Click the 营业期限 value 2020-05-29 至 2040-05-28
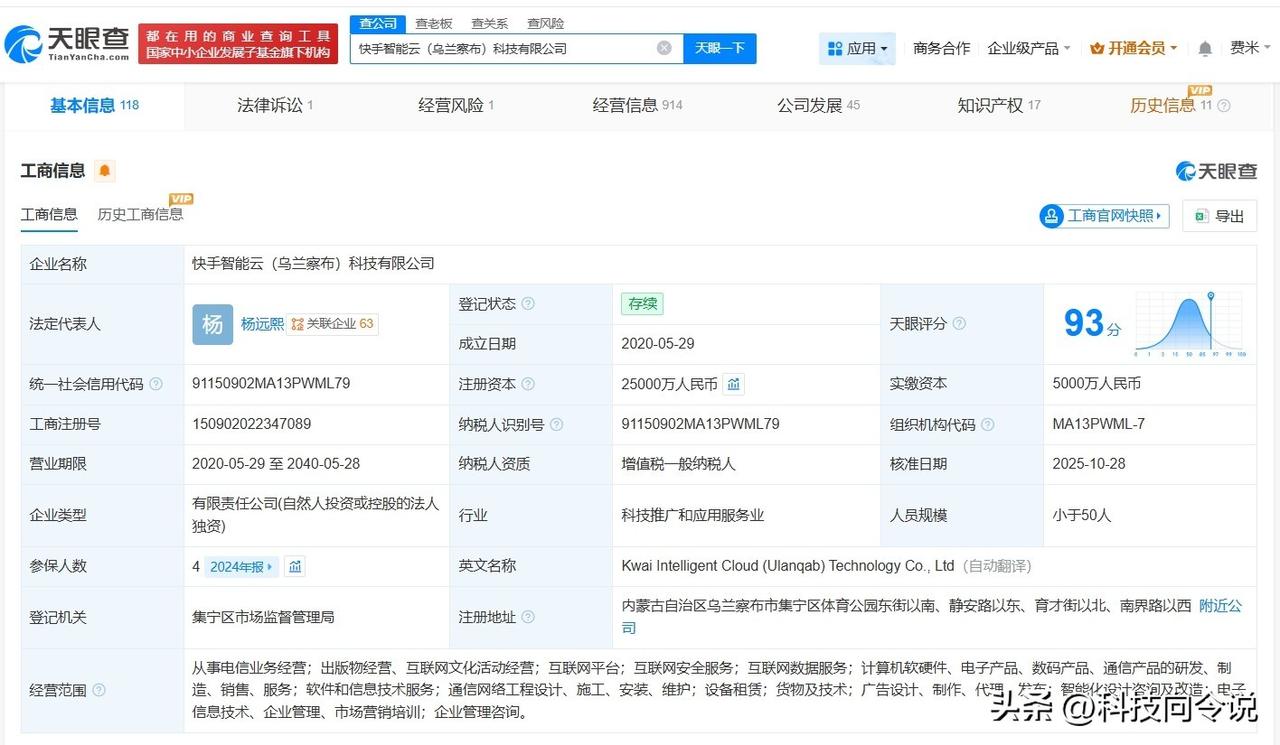Viewport: 1280px width, 745px height. coord(276,464)
